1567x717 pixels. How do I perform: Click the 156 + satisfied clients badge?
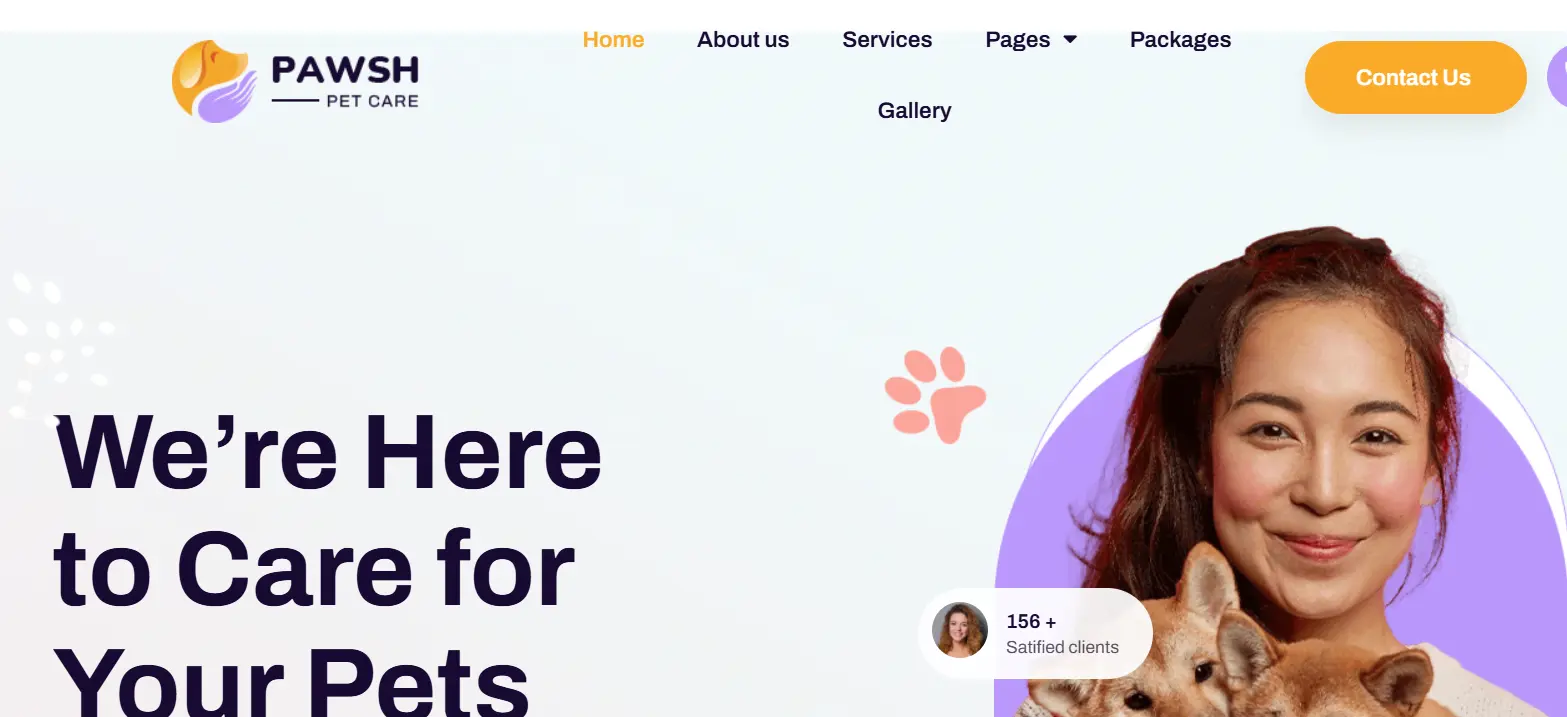pyautogui.click(x=1035, y=633)
